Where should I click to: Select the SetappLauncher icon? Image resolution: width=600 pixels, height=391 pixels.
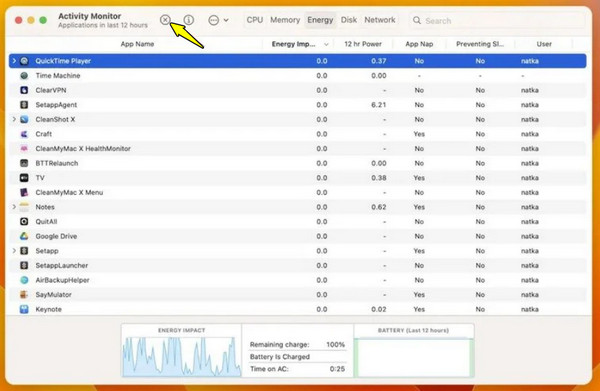(24, 266)
